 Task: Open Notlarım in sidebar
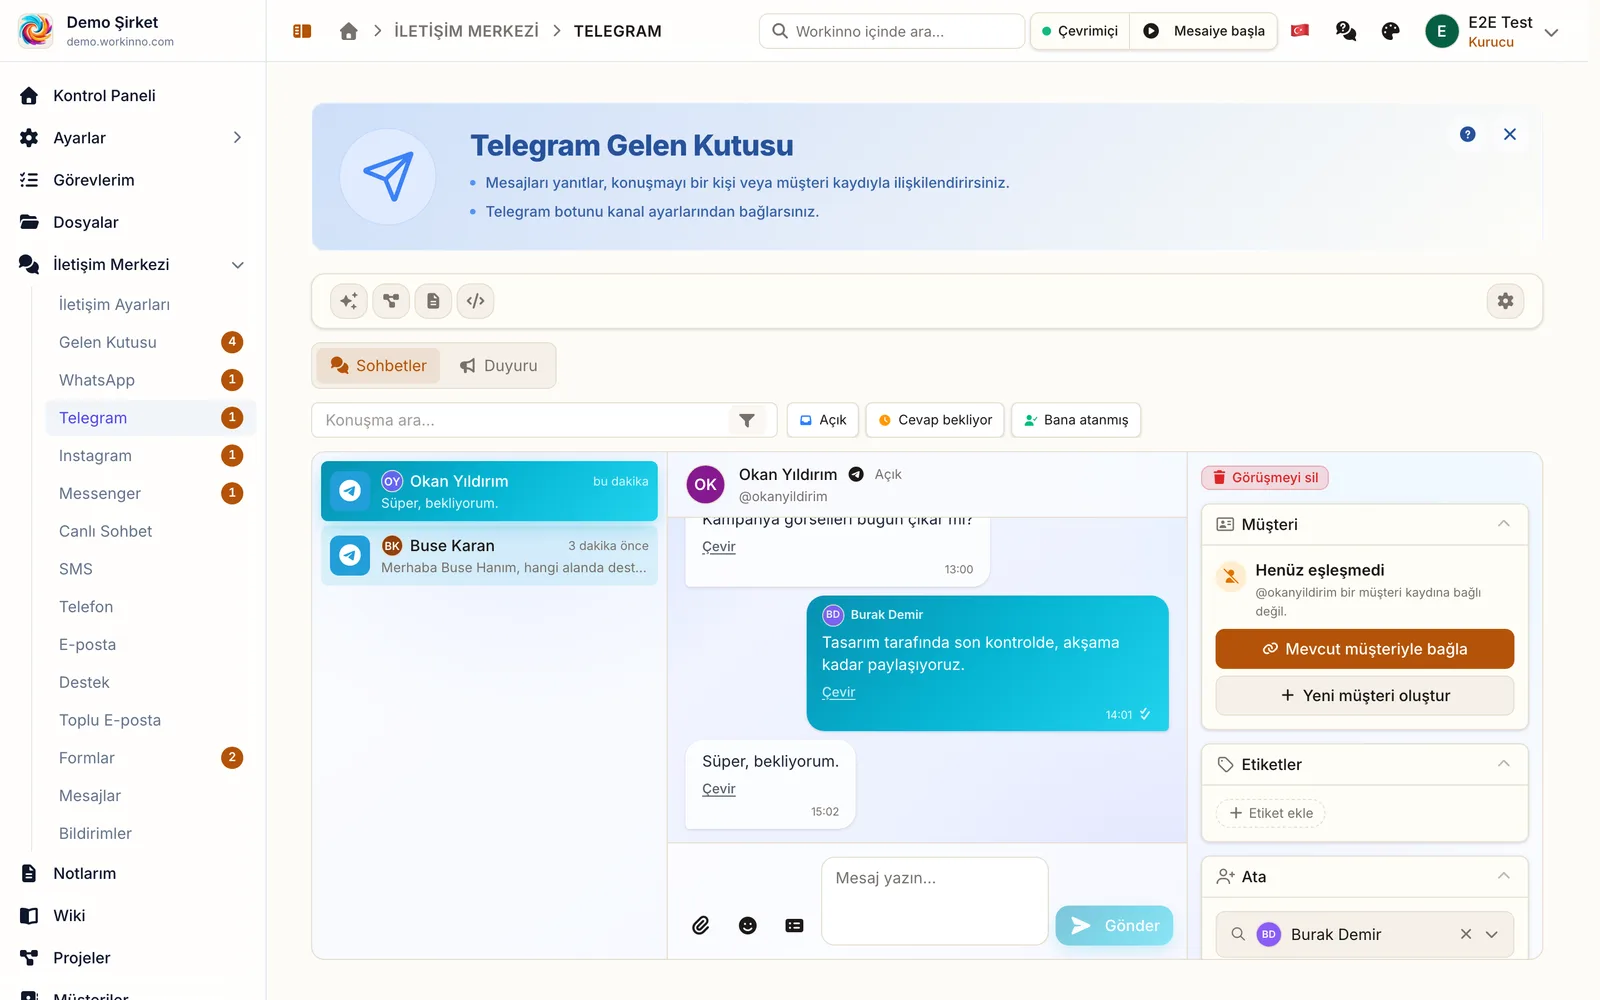click(84, 874)
